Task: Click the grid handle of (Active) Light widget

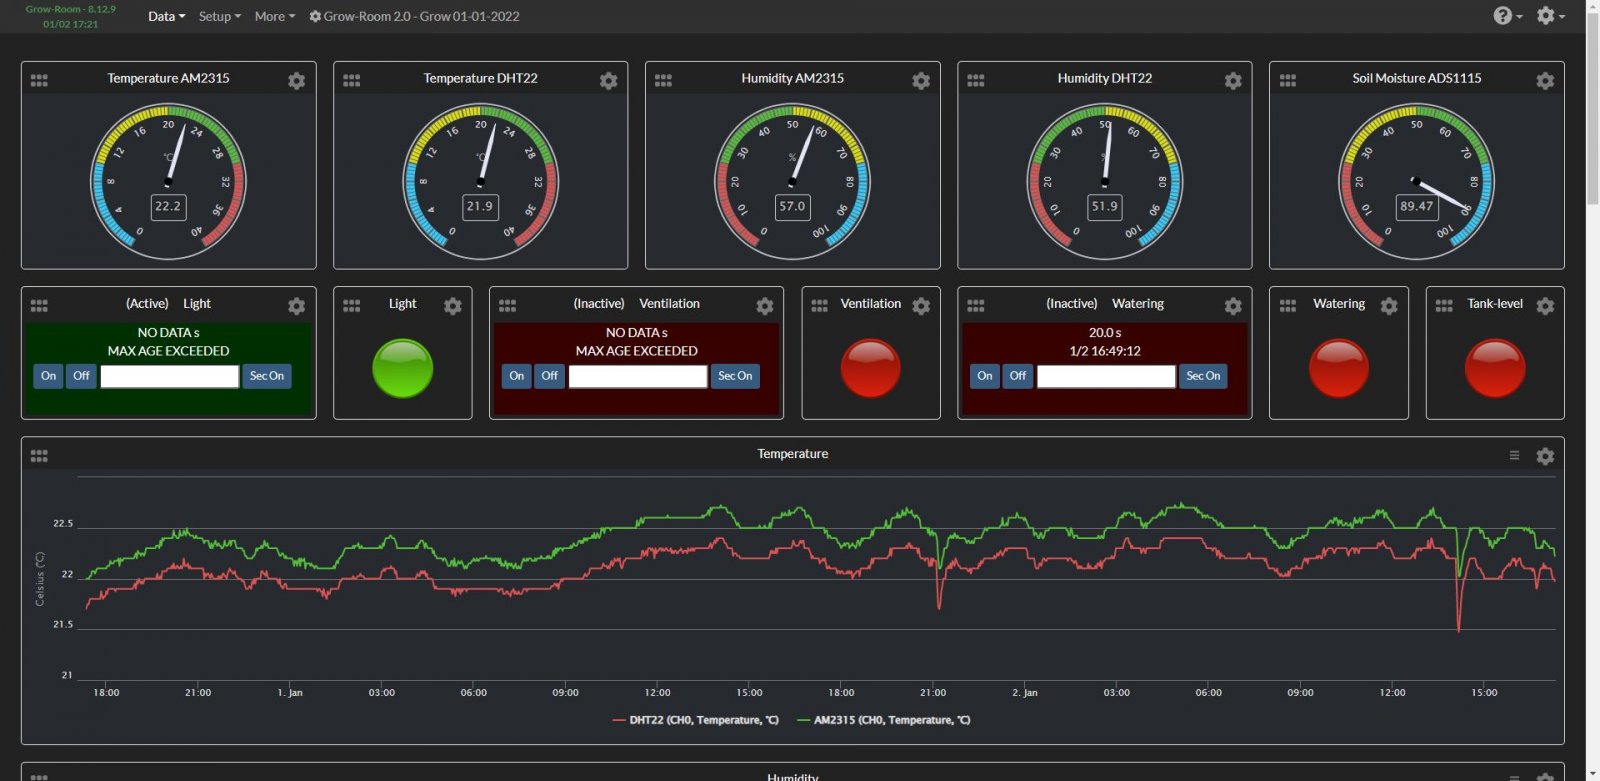Action: pos(39,306)
